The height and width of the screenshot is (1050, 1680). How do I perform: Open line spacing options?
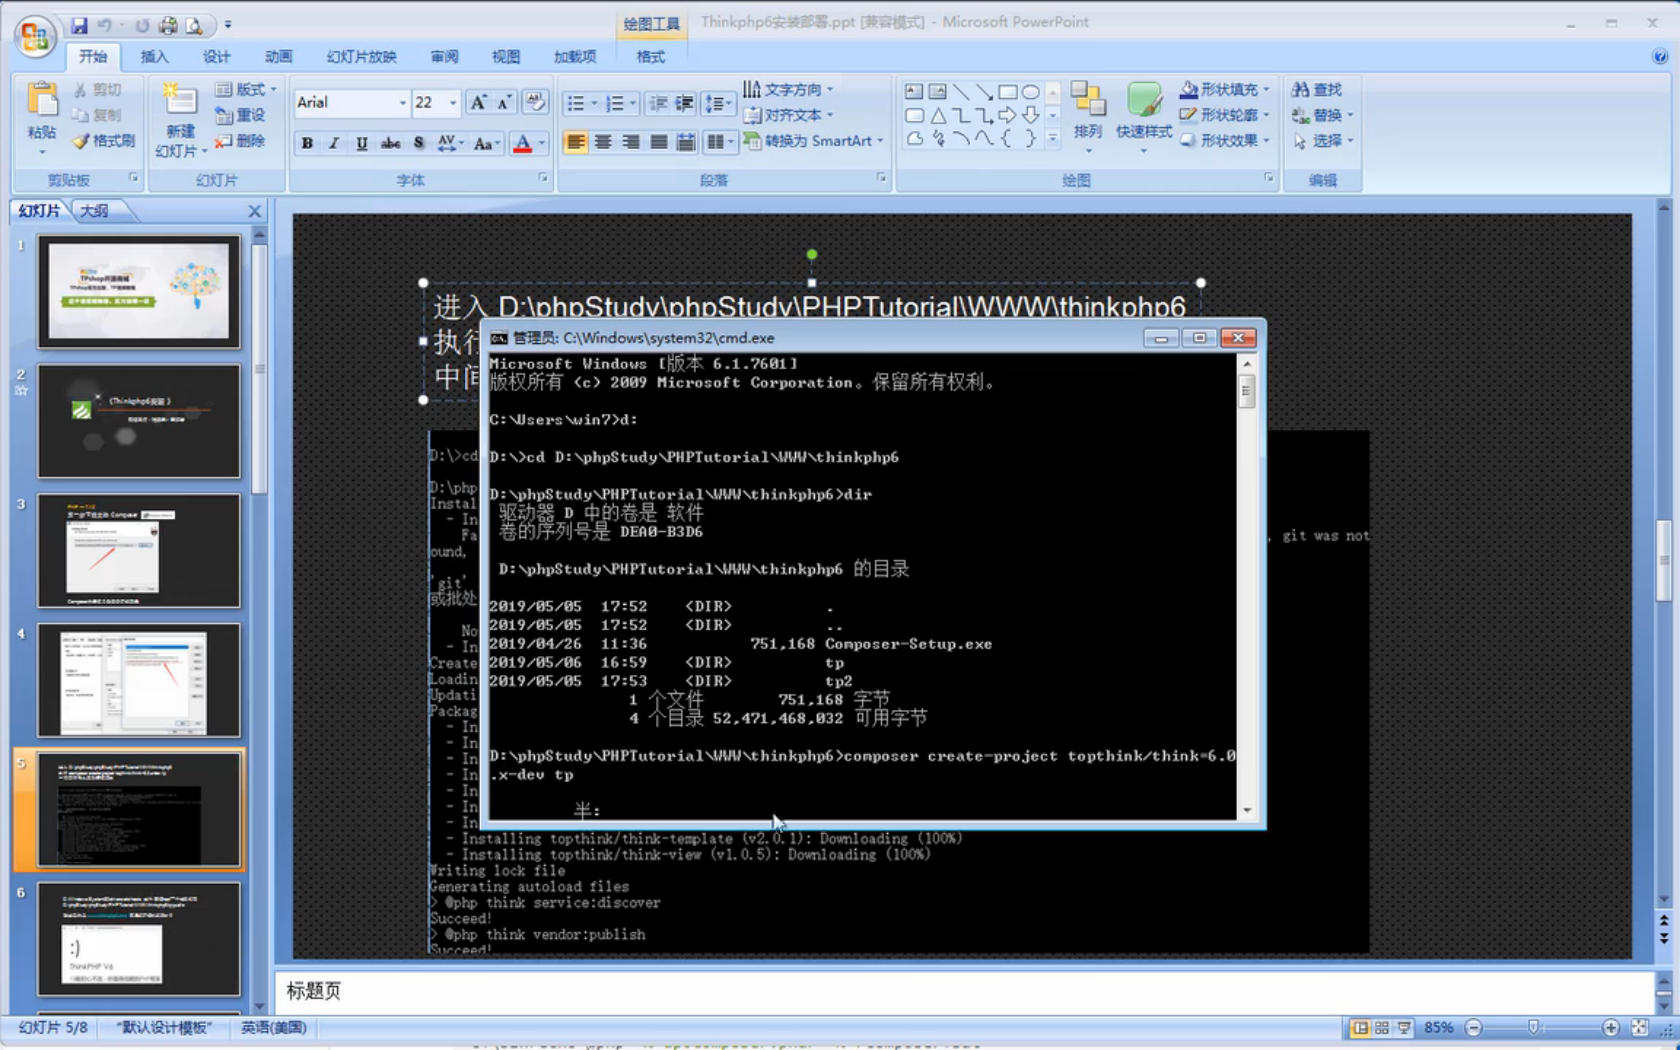(717, 103)
